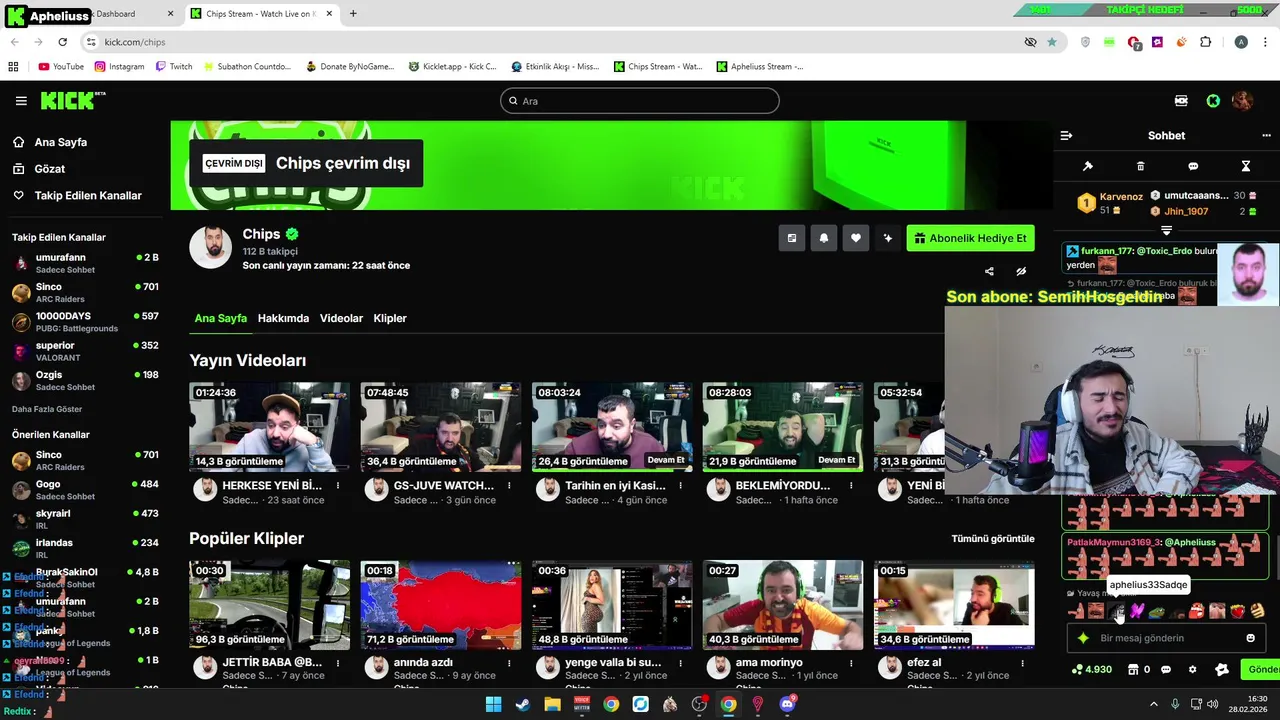1280x720 pixels.
Task: Open new browser tab
Action: [x=353, y=14]
